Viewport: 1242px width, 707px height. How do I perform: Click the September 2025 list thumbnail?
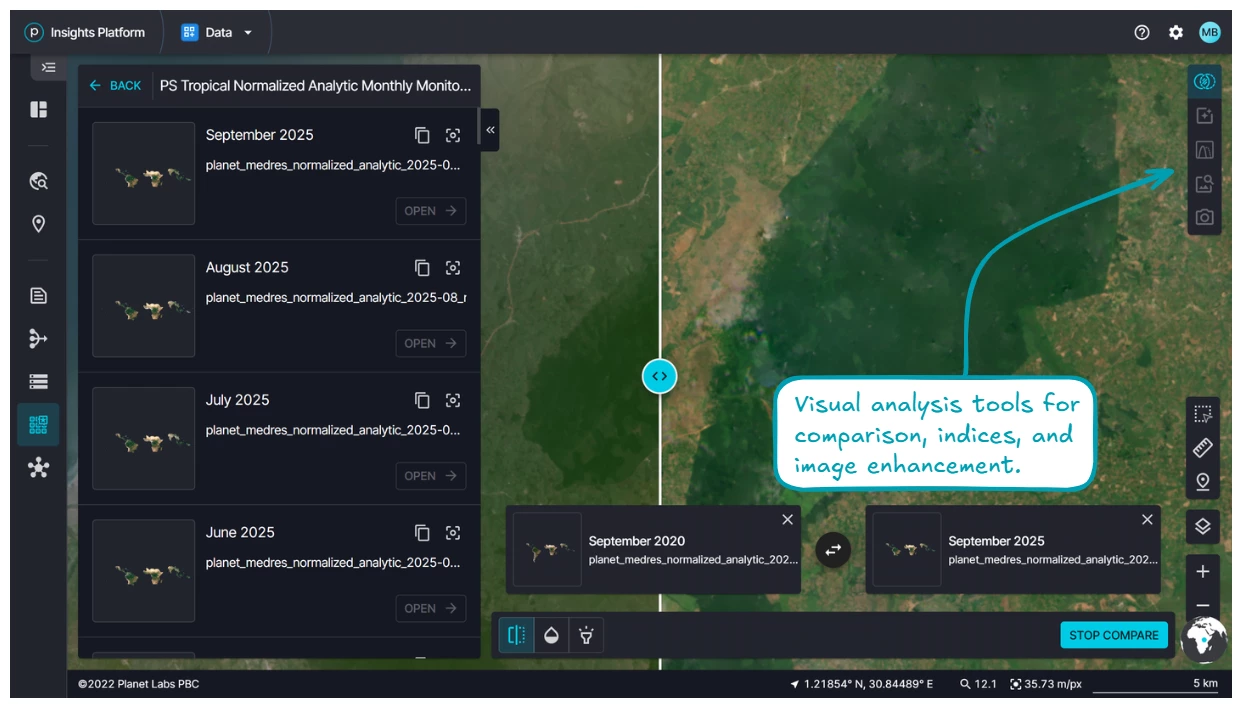[144, 173]
